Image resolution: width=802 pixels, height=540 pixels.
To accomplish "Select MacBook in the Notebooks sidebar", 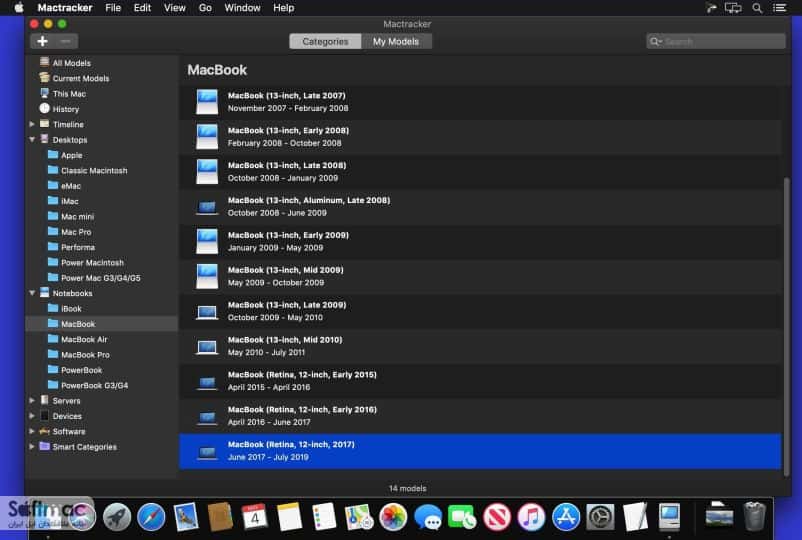I will (102, 324).
